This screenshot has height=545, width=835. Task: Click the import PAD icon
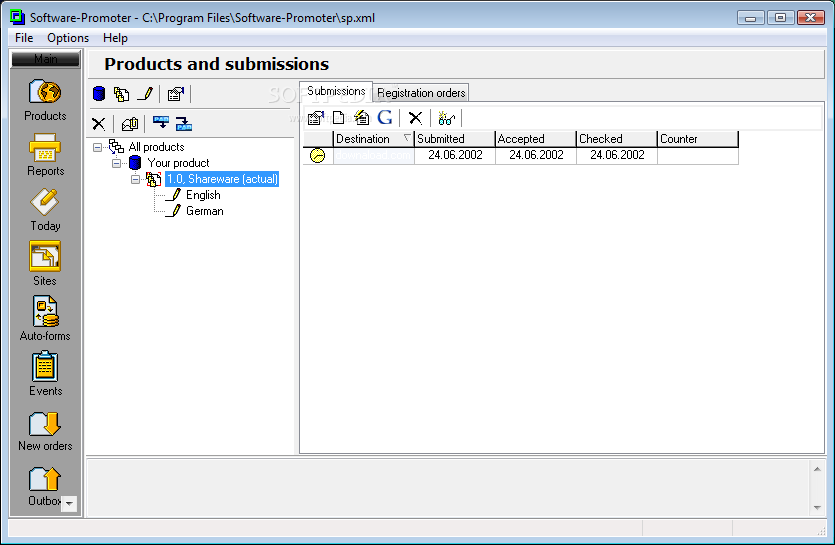click(161, 123)
